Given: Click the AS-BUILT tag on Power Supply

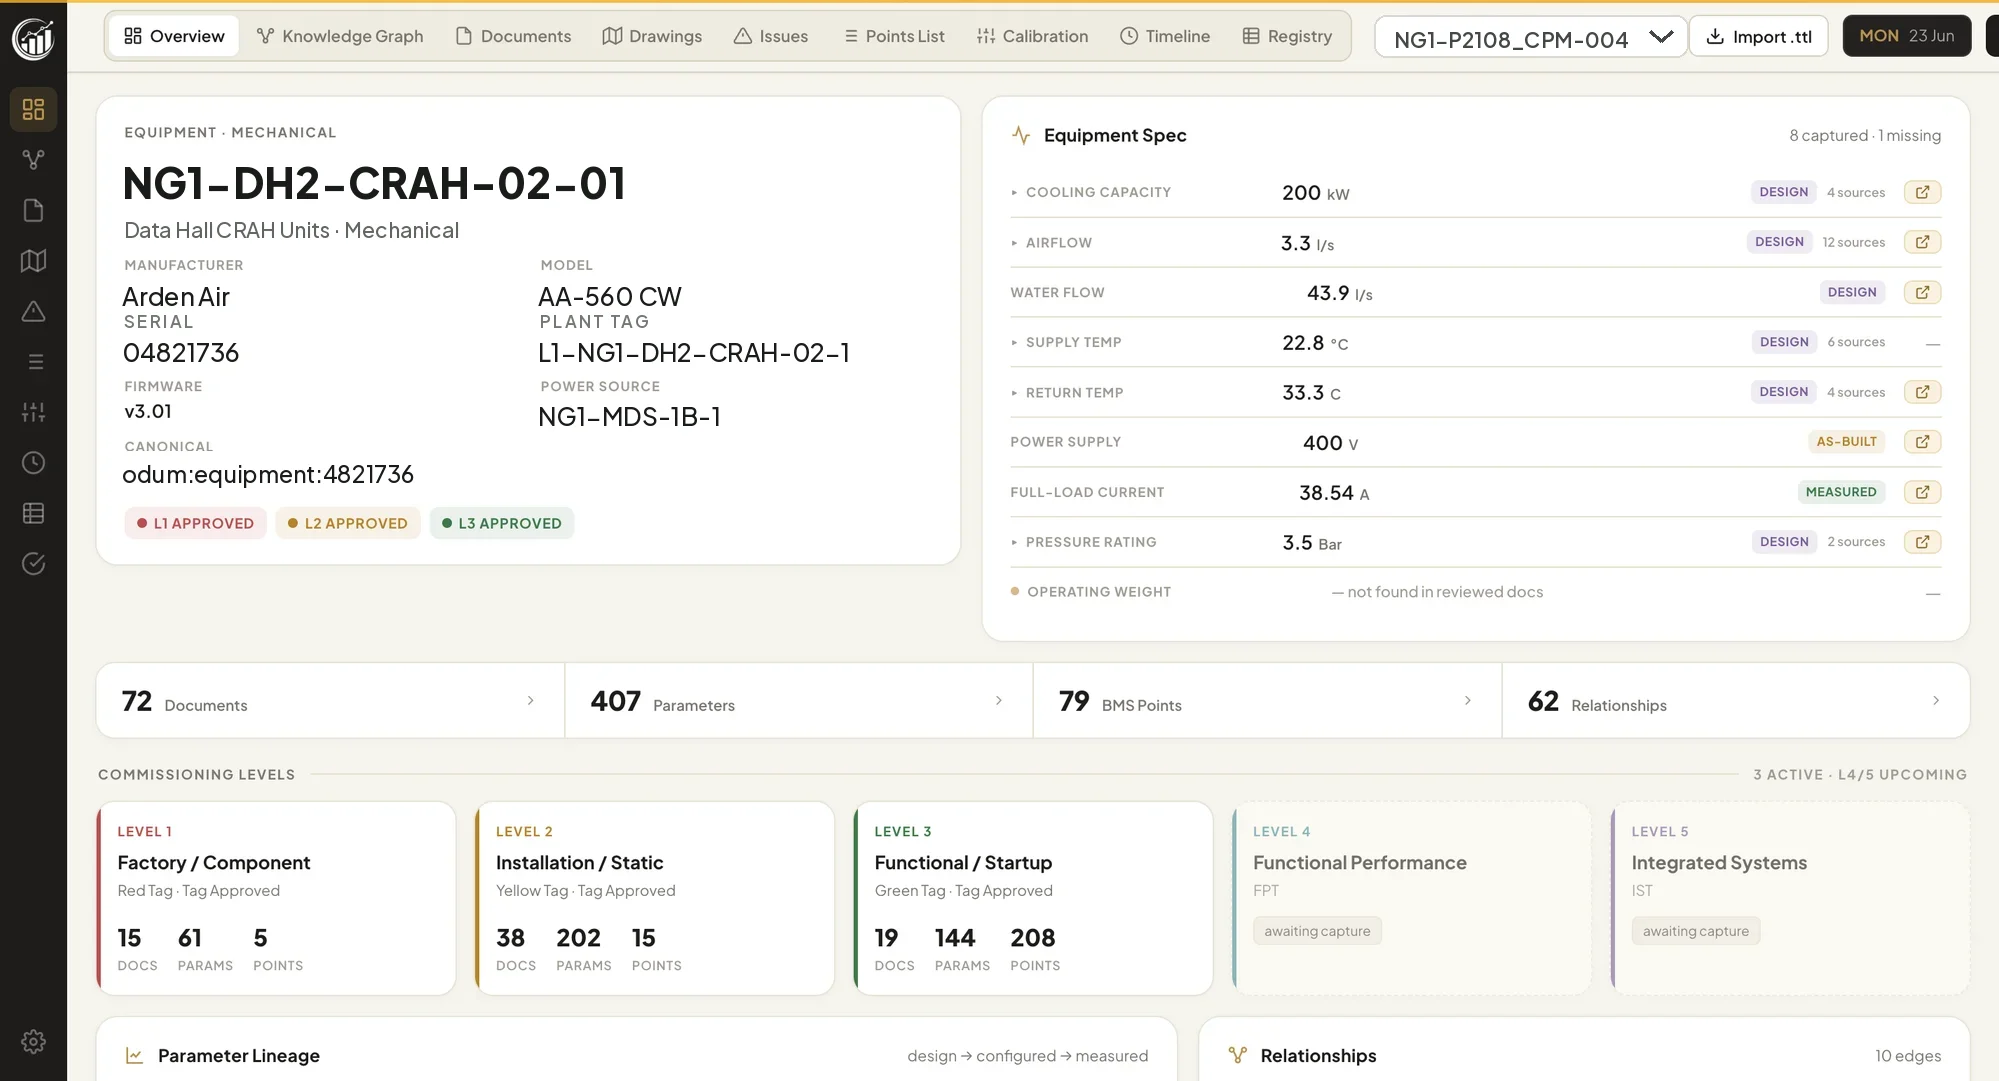Looking at the screenshot, I should 1846,442.
